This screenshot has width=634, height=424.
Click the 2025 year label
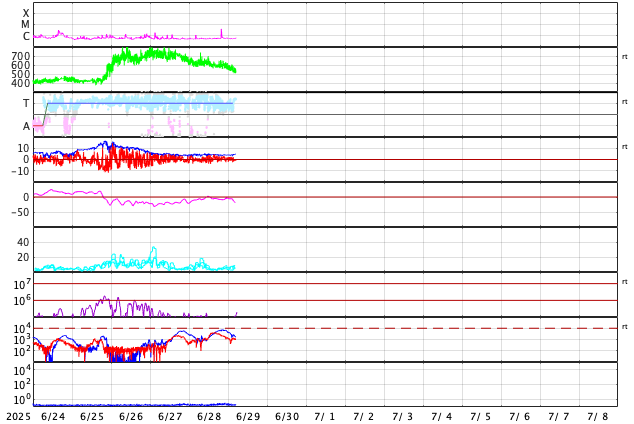(x=19, y=417)
